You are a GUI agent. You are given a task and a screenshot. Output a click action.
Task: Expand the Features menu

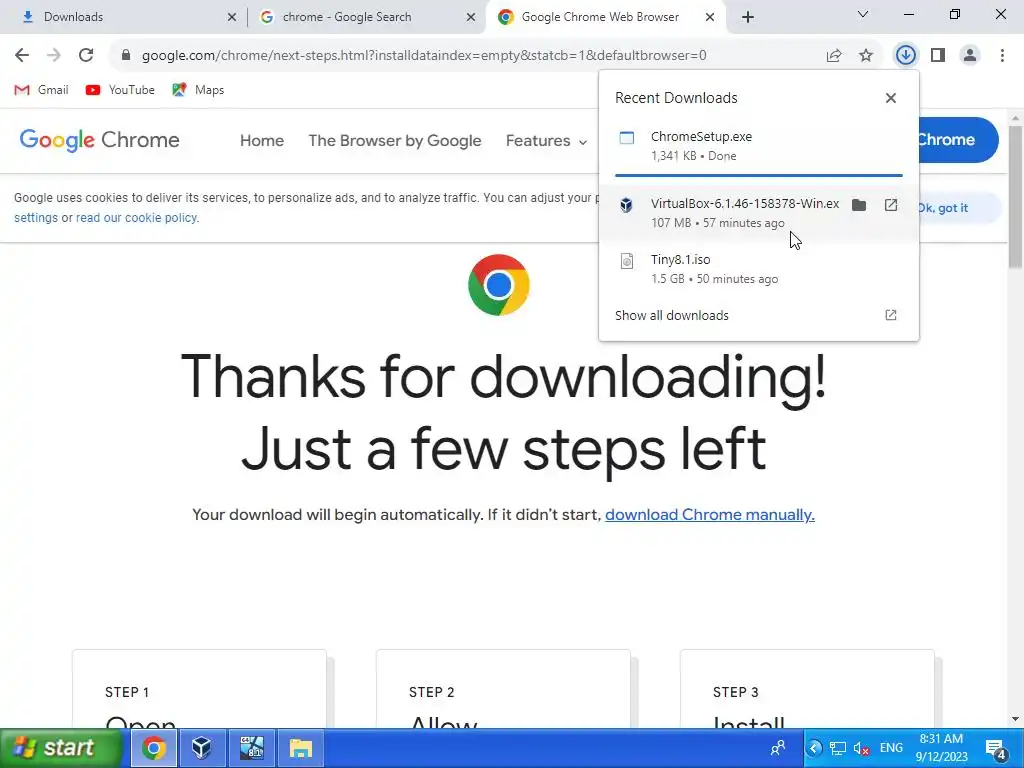546,140
